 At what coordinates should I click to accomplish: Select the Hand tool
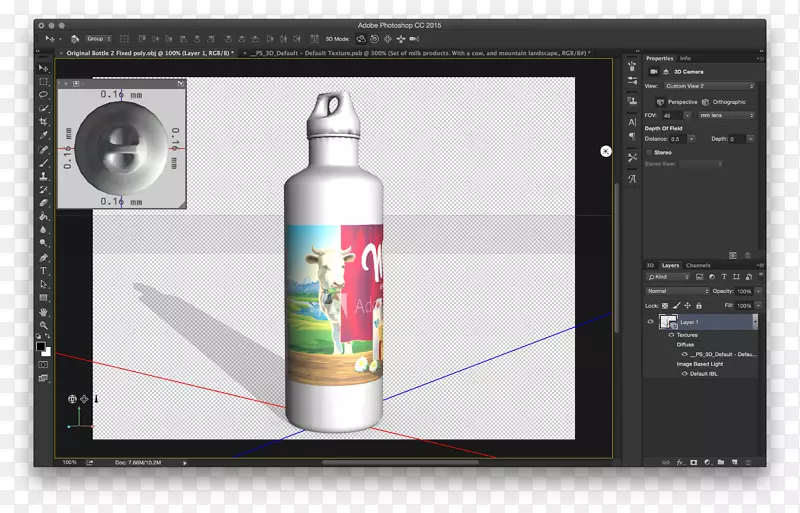pyautogui.click(x=44, y=312)
